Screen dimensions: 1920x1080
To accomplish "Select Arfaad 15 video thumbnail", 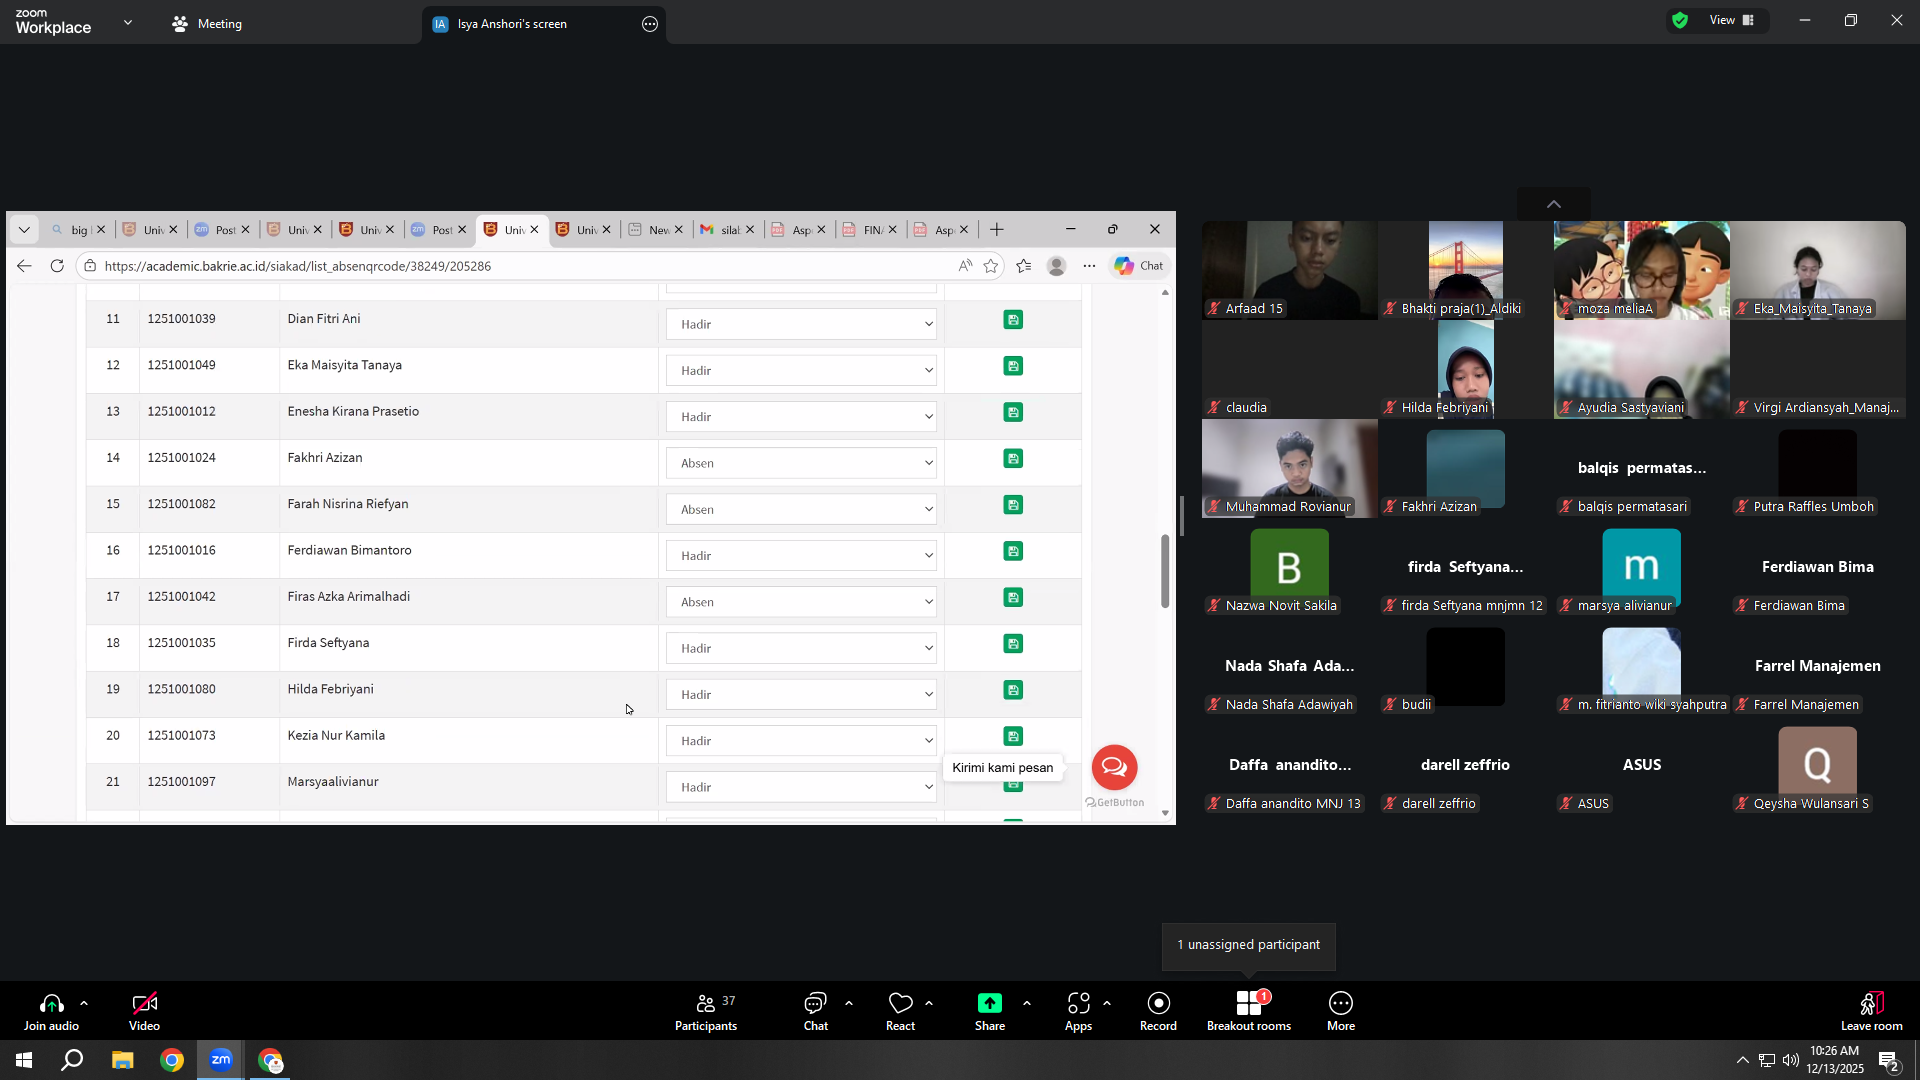I will [1290, 270].
